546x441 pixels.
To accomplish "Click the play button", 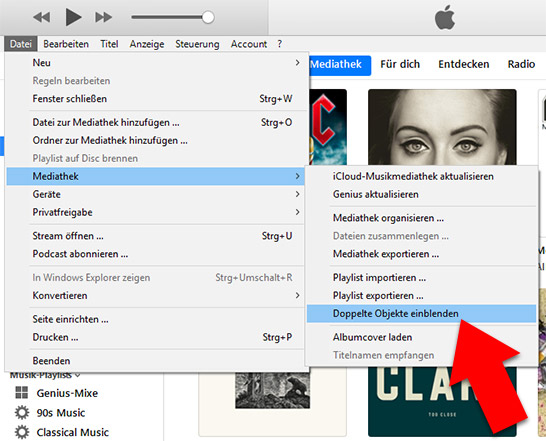I will tap(73, 17).
